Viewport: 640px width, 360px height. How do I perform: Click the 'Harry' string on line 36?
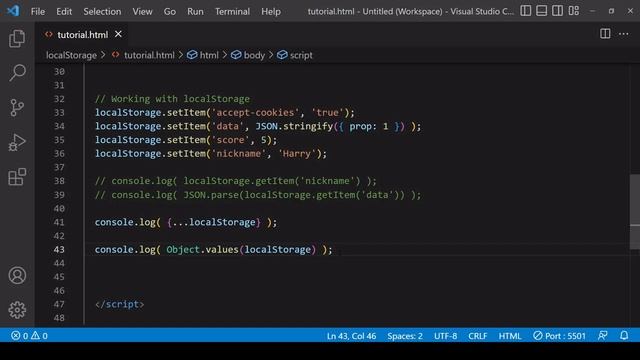tap(297, 153)
